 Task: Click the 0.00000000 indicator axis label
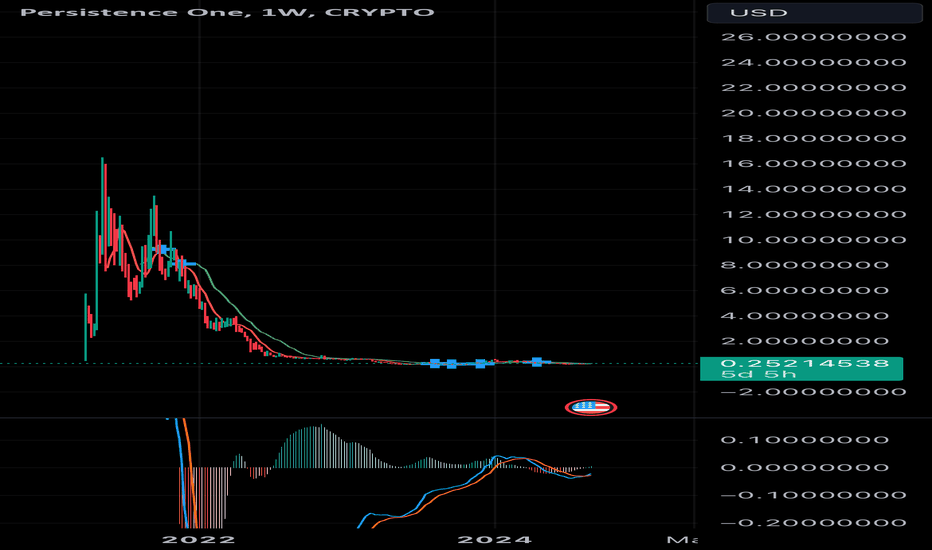(x=805, y=467)
